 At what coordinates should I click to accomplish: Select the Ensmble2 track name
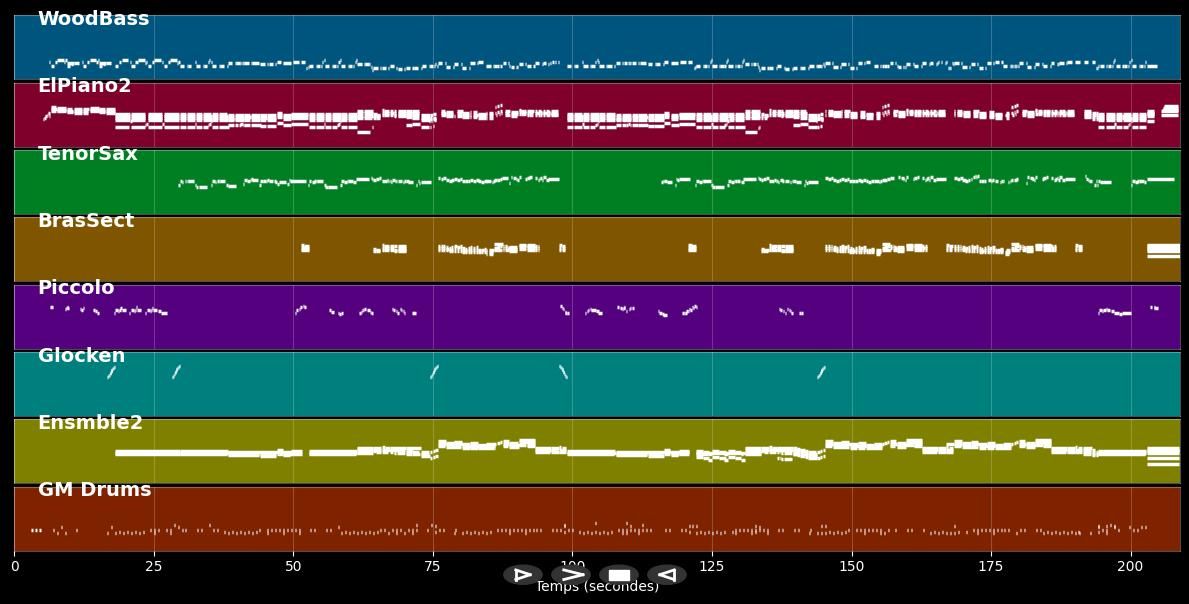click(90, 423)
